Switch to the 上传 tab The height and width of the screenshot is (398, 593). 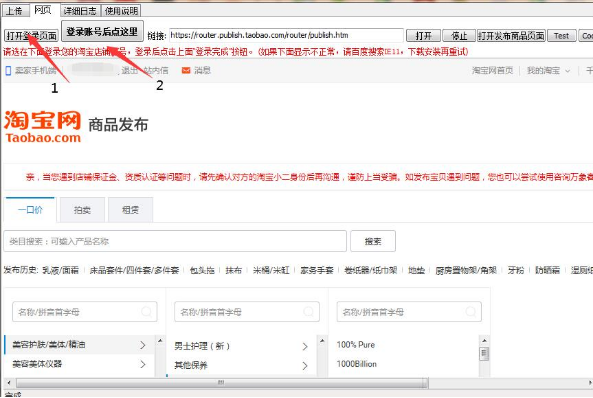click(15, 11)
